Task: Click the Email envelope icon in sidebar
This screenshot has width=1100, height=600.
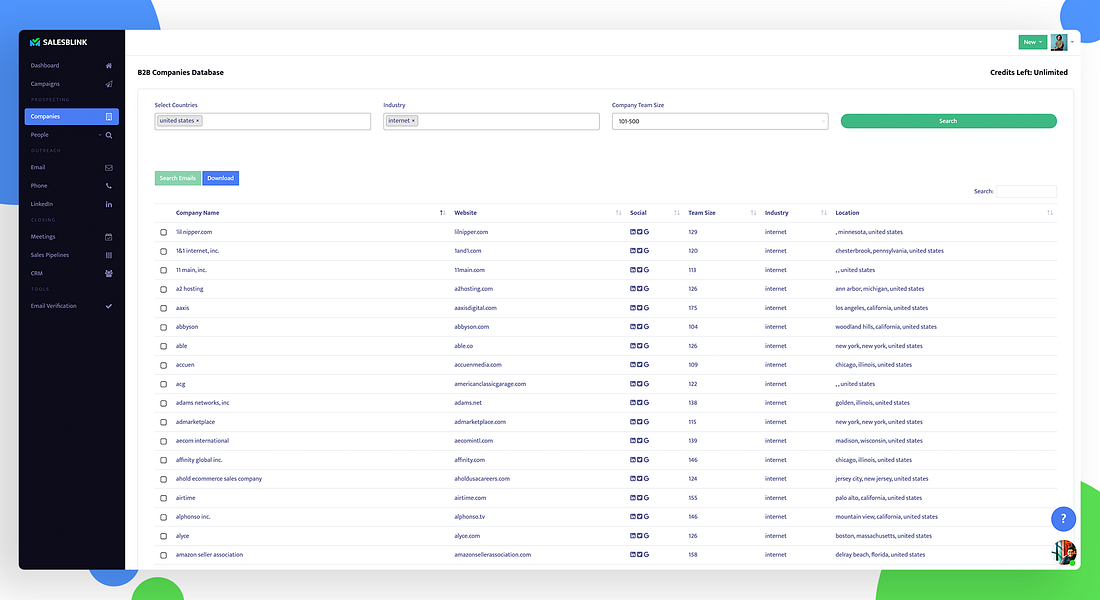Action: [109, 168]
